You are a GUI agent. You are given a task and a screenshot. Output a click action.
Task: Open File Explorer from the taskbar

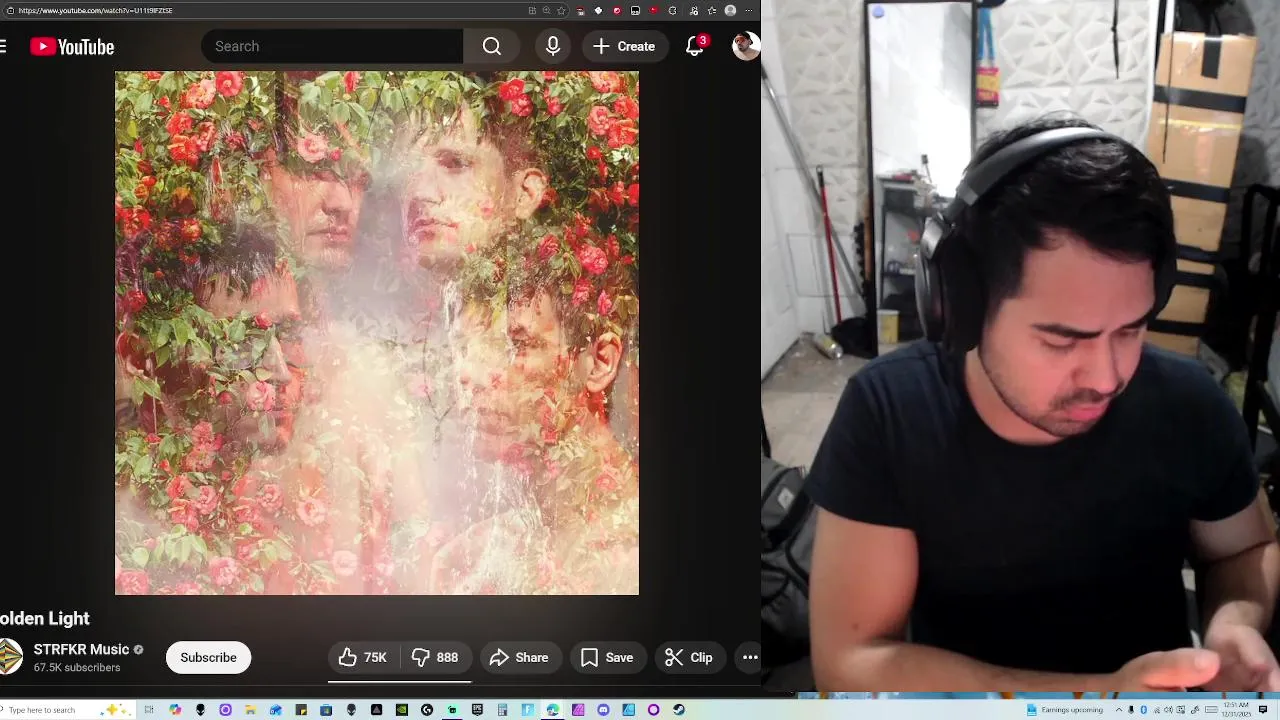coord(250,710)
